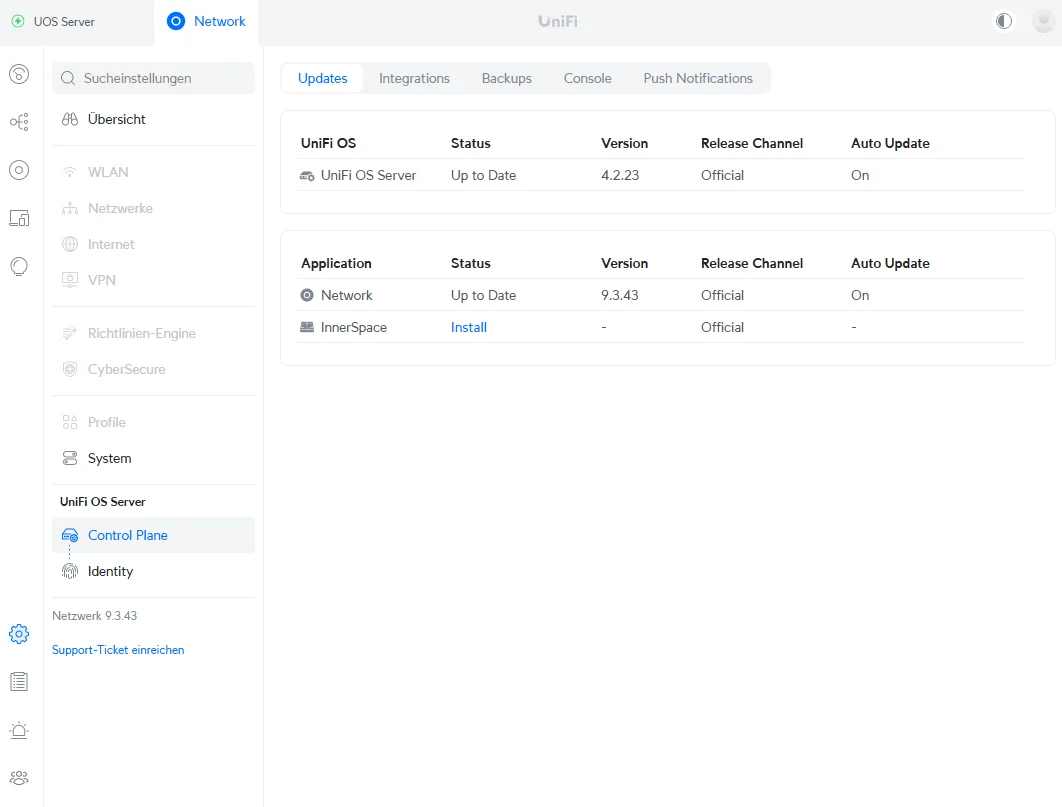Toggle the dark mode theme icon
The image size is (1062, 807).
[1004, 21]
